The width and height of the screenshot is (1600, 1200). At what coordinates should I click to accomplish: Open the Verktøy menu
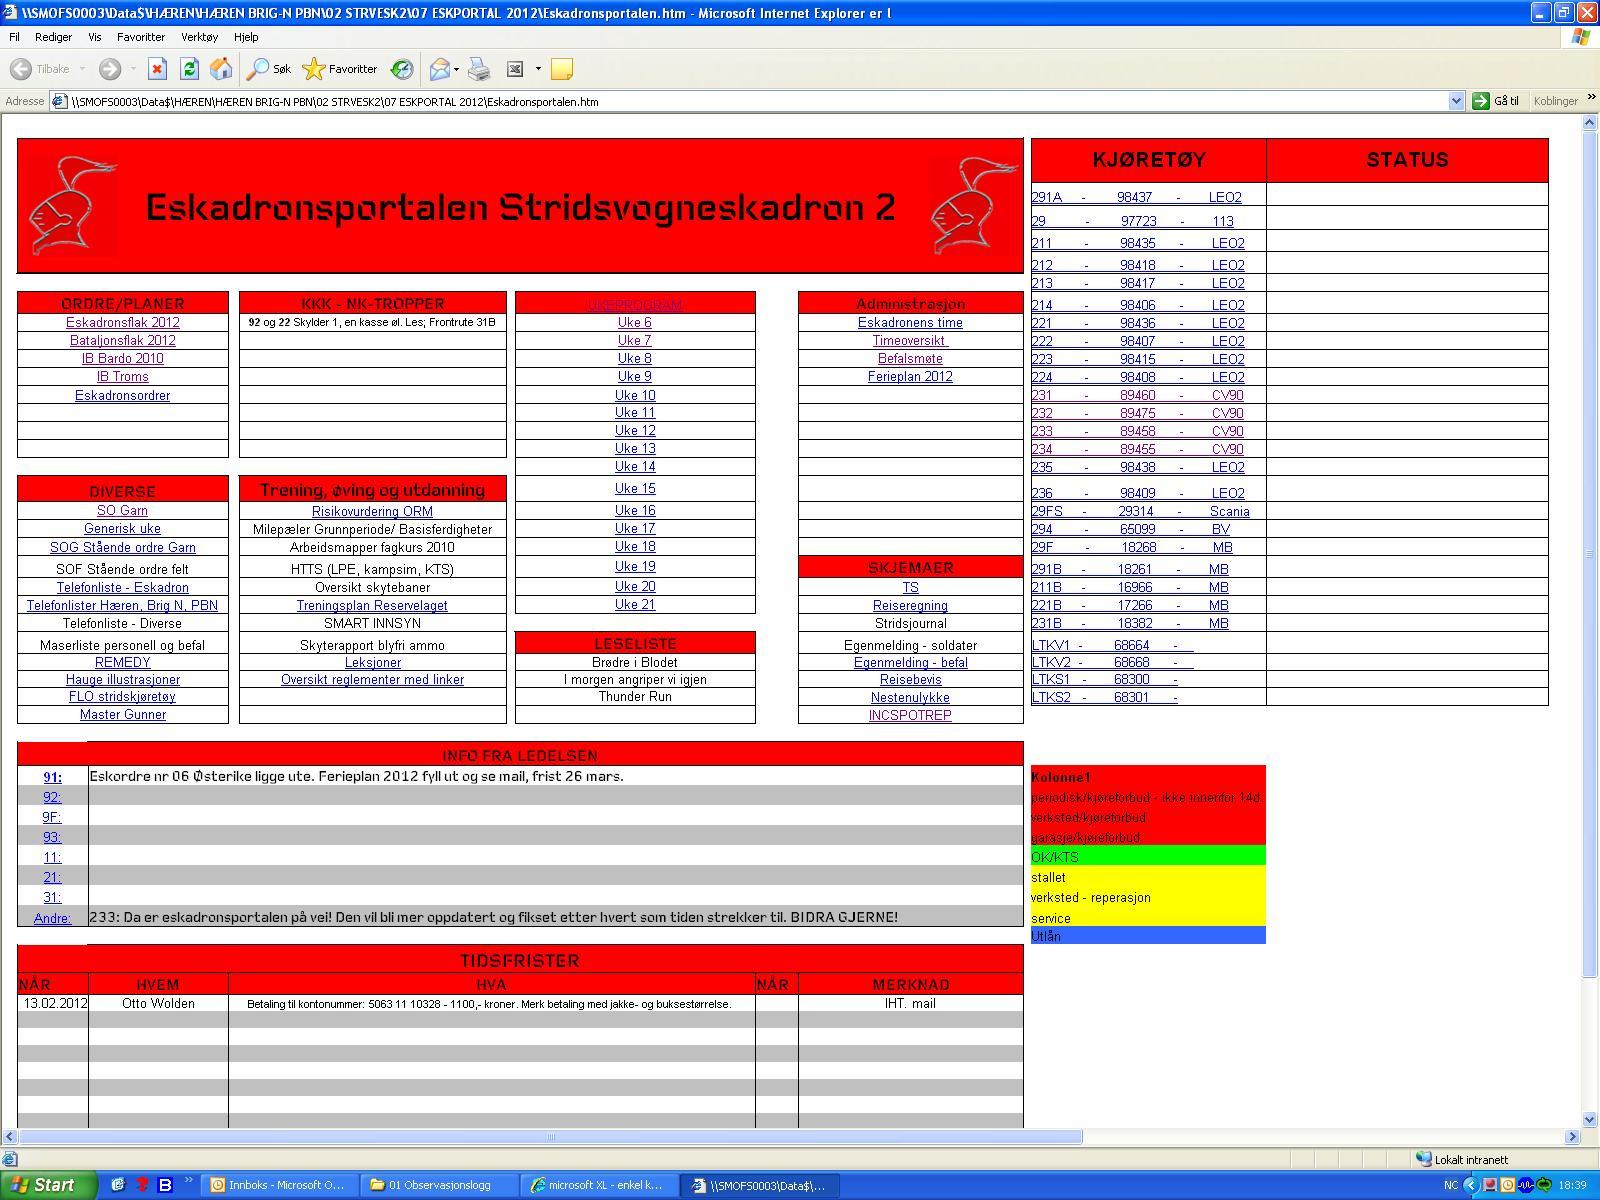(199, 37)
